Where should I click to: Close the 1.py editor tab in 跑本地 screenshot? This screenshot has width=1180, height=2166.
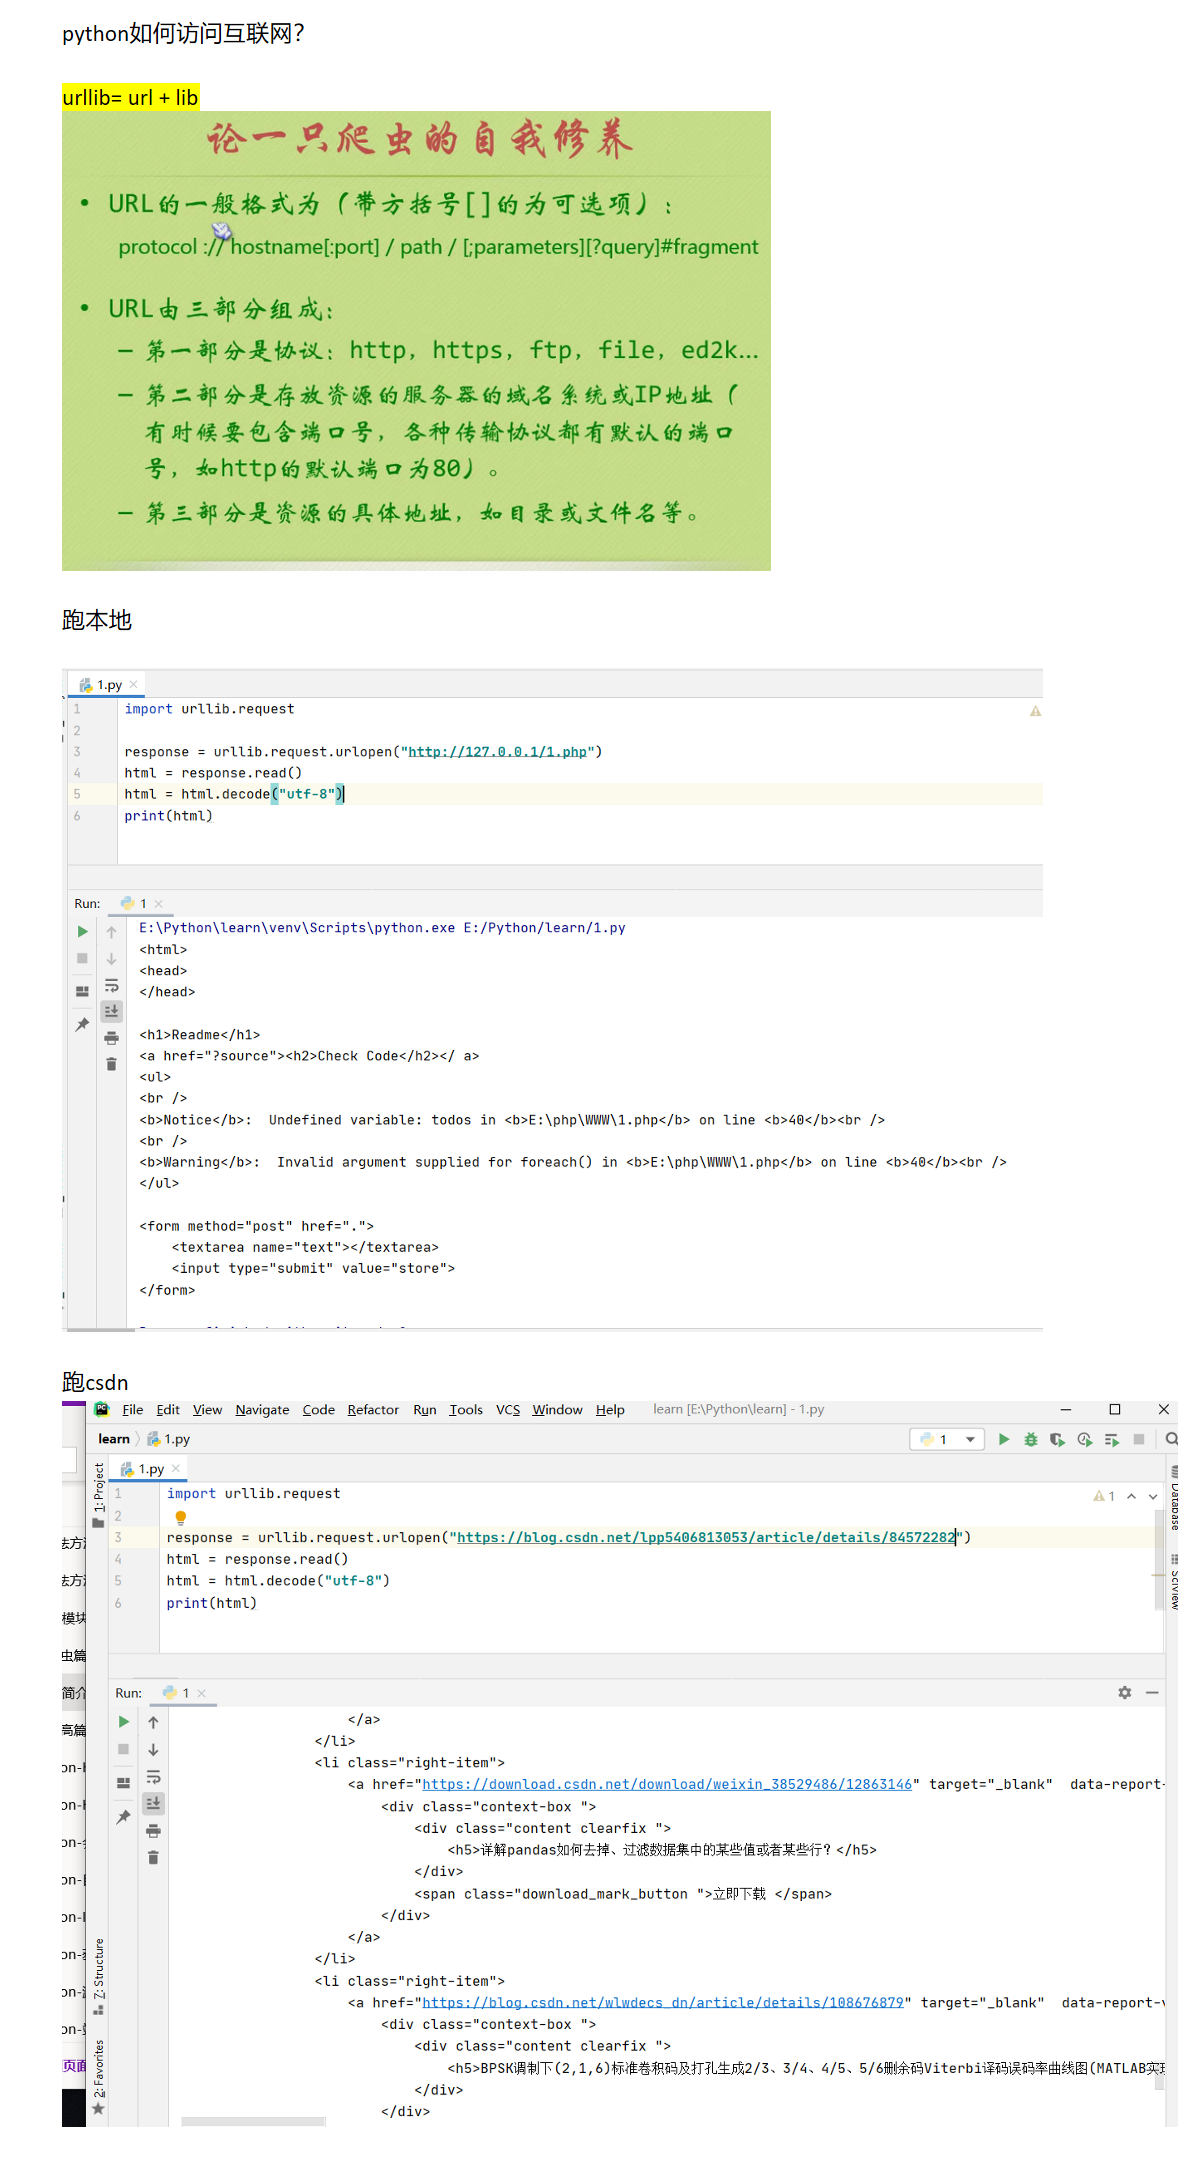[133, 684]
